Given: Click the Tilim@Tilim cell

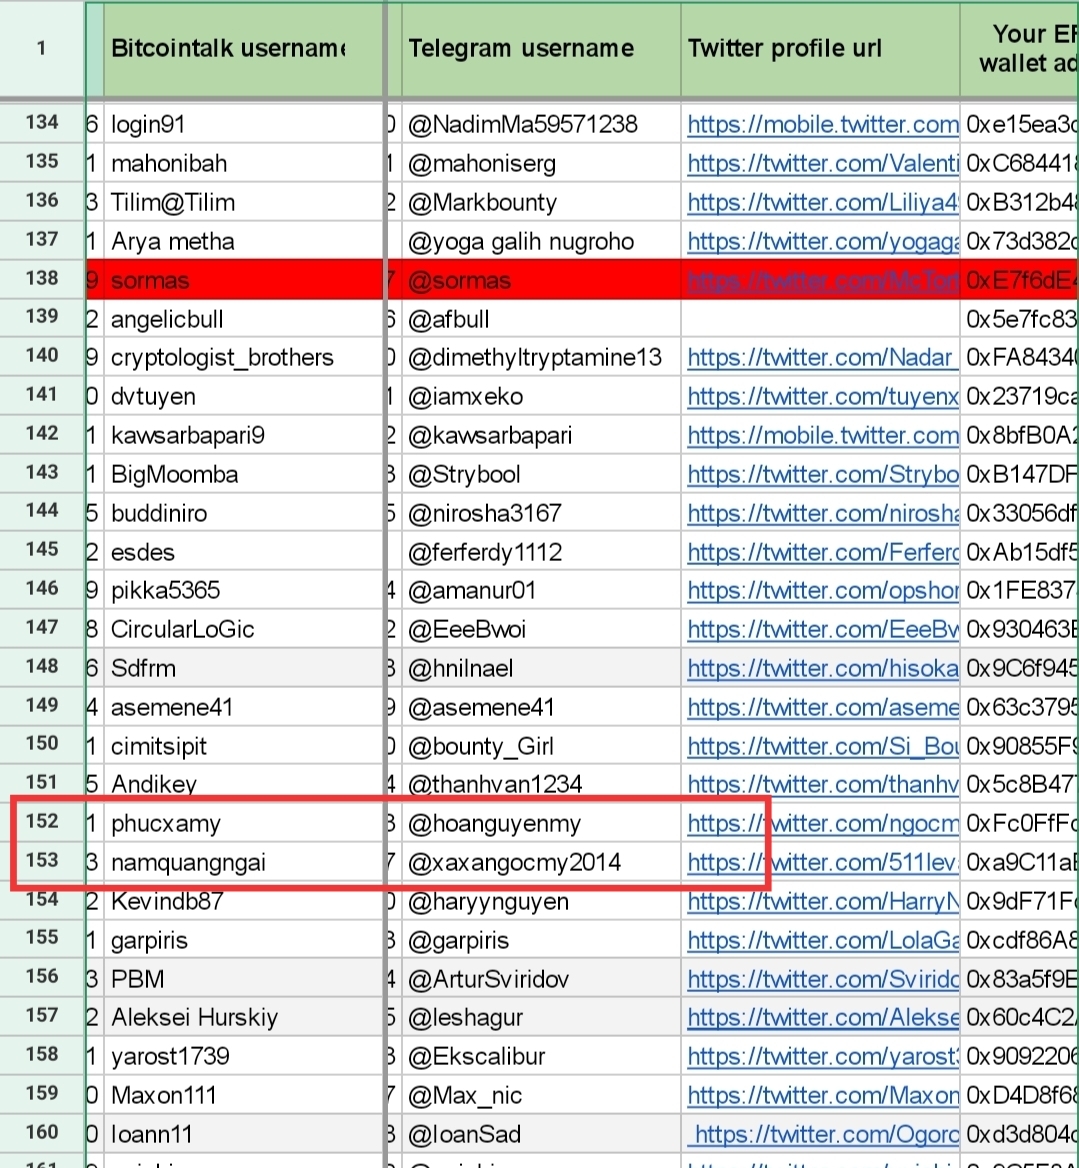Looking at the screenshot, I should pos(243,202).
